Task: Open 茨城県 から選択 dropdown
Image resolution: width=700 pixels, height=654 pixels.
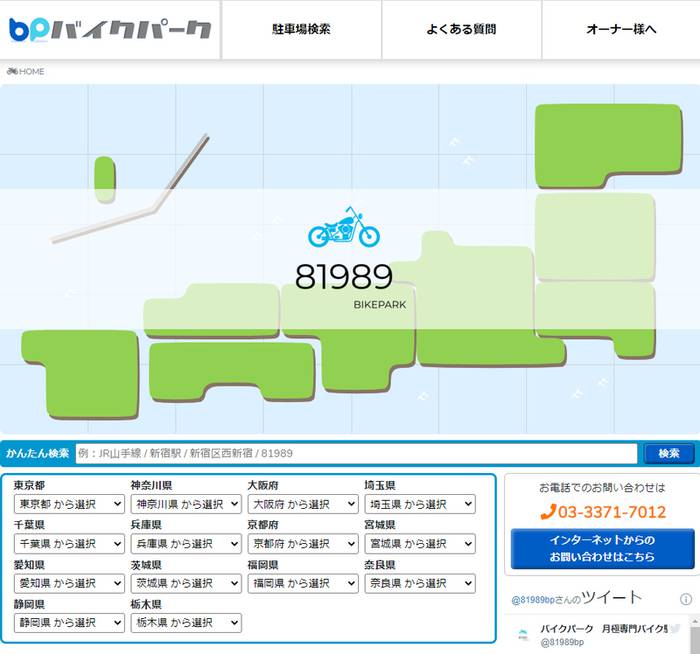Action: coord(186,583)
